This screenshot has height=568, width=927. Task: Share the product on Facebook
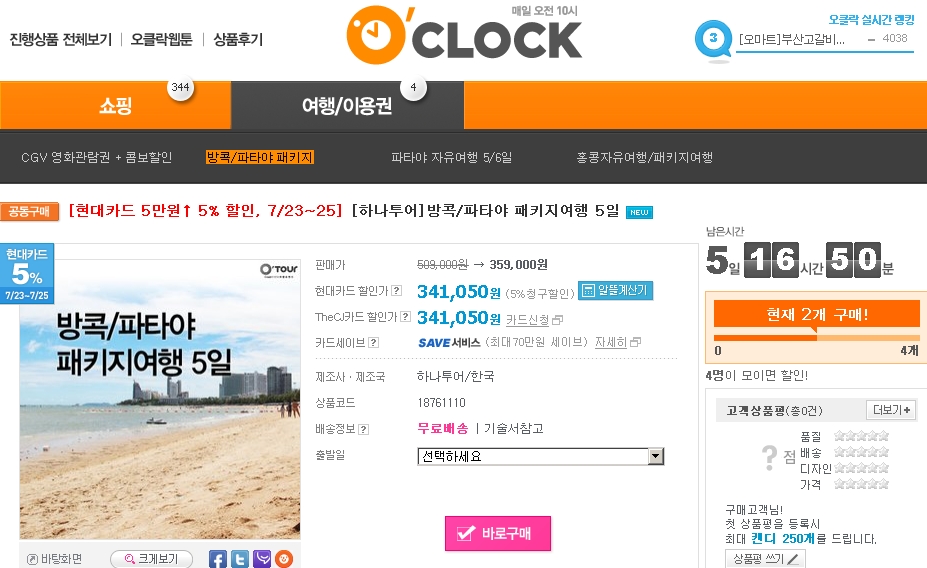(218, 559)
